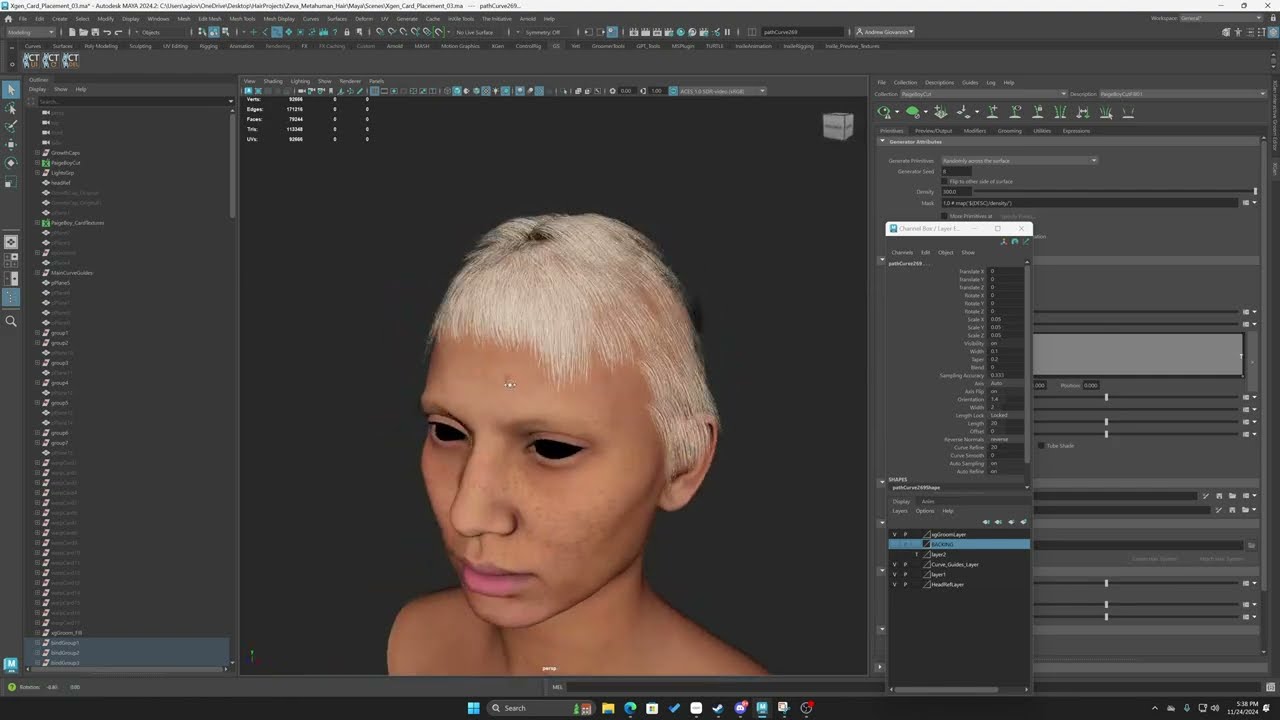1280x720 pixels.
Task: Toggle visibility V of xgGroomLayer
Action: [x=894, y=534]
